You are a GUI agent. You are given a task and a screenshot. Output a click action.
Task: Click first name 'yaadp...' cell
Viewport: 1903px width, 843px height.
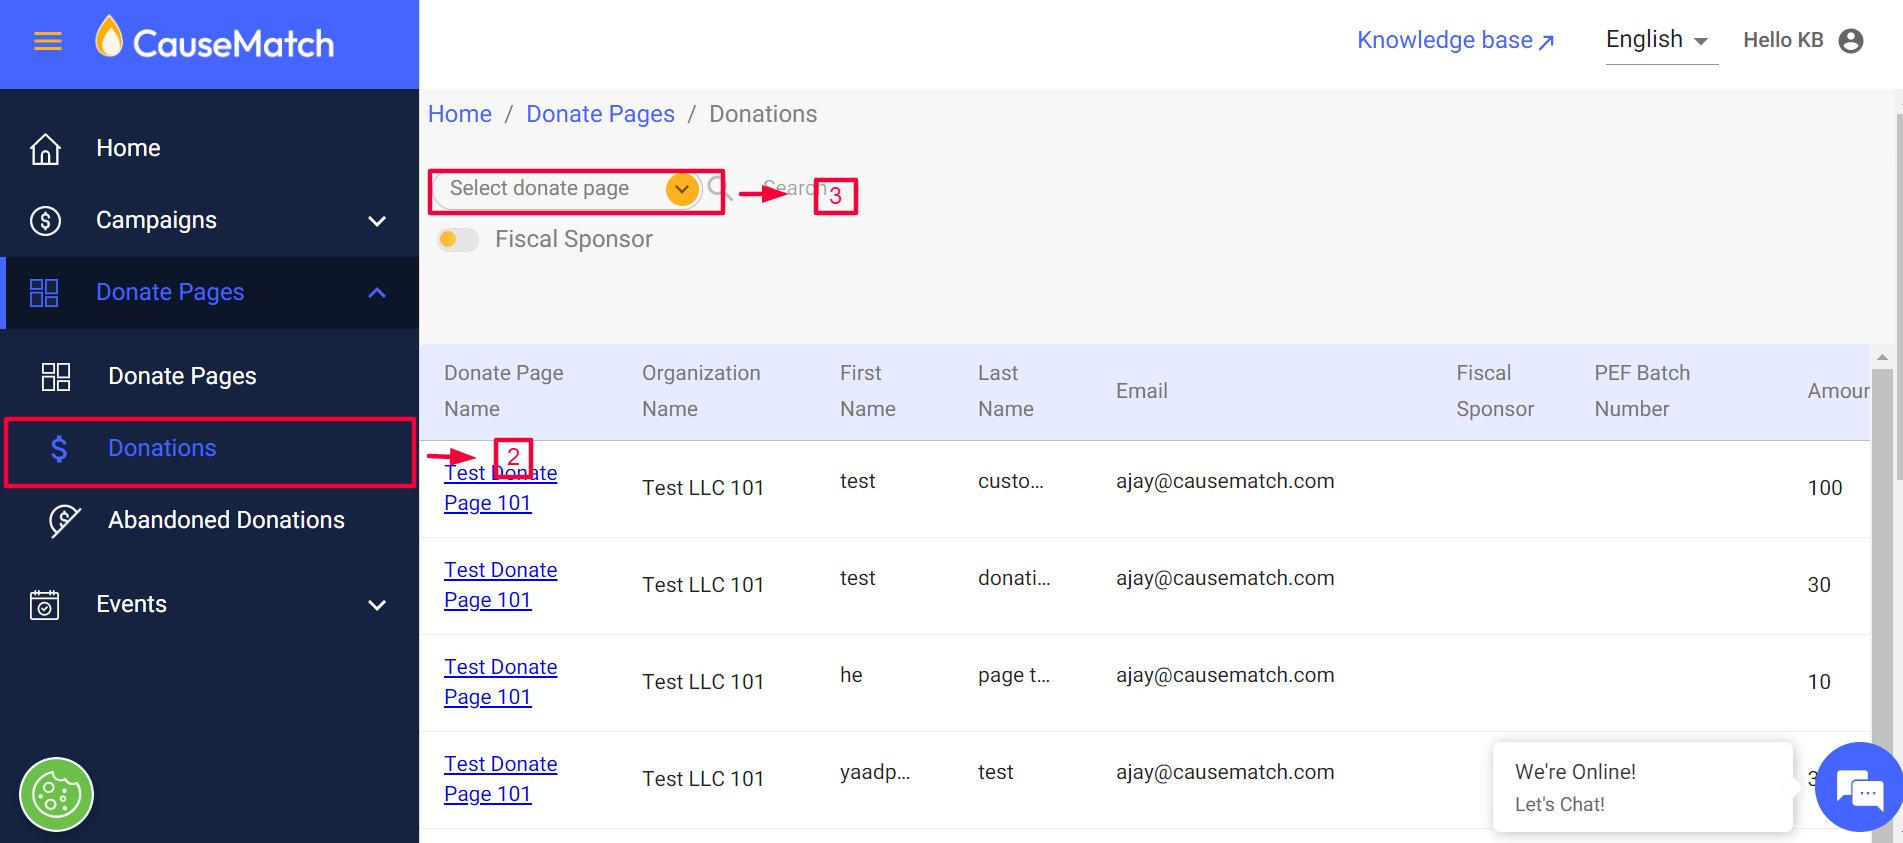click(875, 772)
